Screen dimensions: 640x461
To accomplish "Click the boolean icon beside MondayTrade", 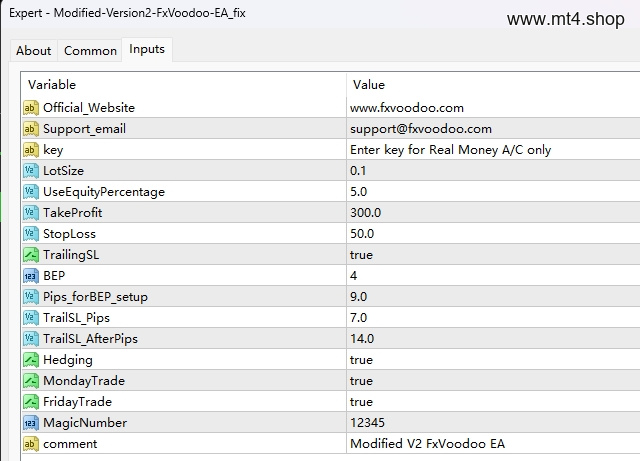I will click(31, 381).
